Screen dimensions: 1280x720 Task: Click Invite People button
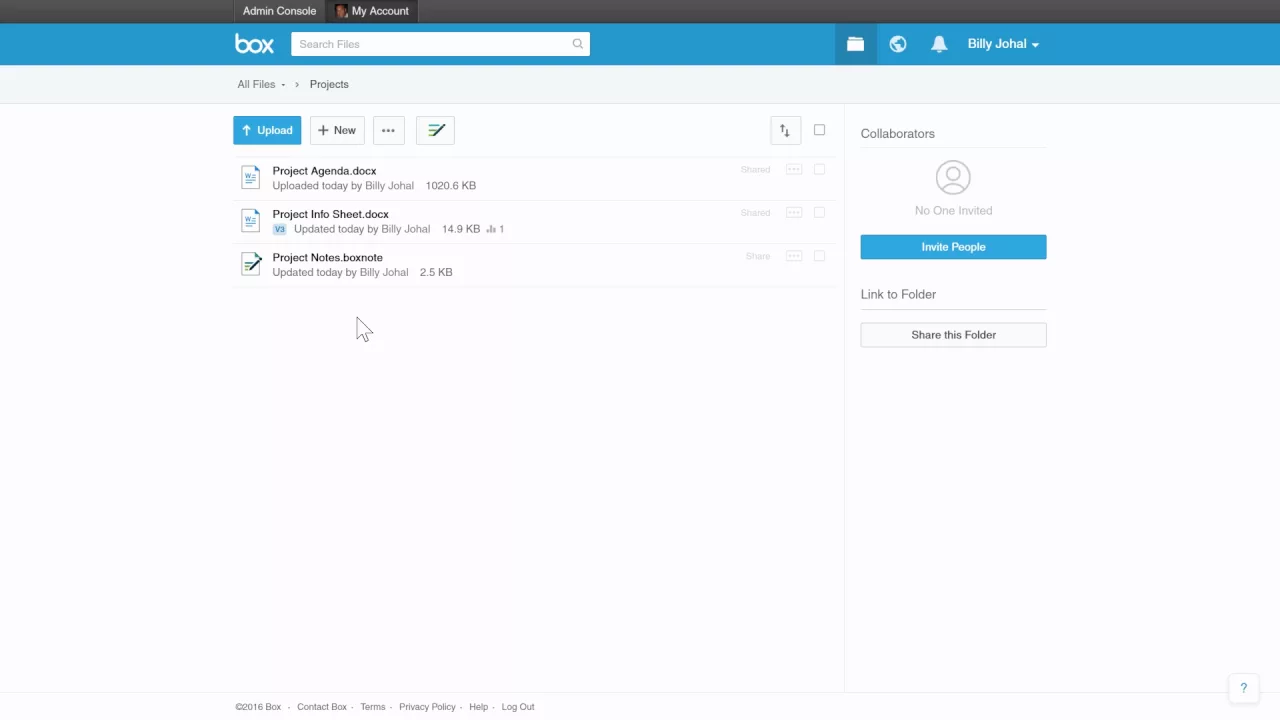coord(953,247)
